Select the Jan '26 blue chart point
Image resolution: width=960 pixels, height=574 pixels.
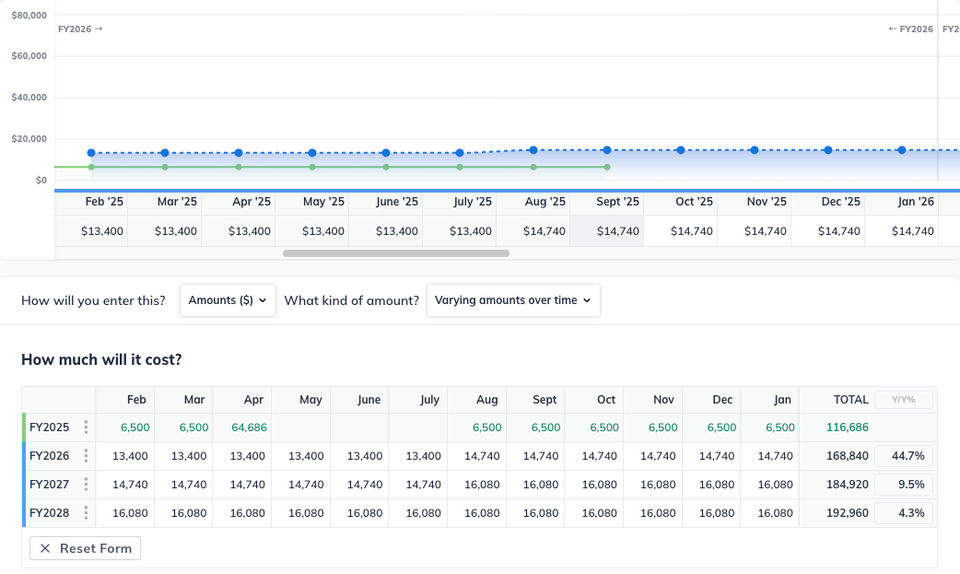(902, 150)
